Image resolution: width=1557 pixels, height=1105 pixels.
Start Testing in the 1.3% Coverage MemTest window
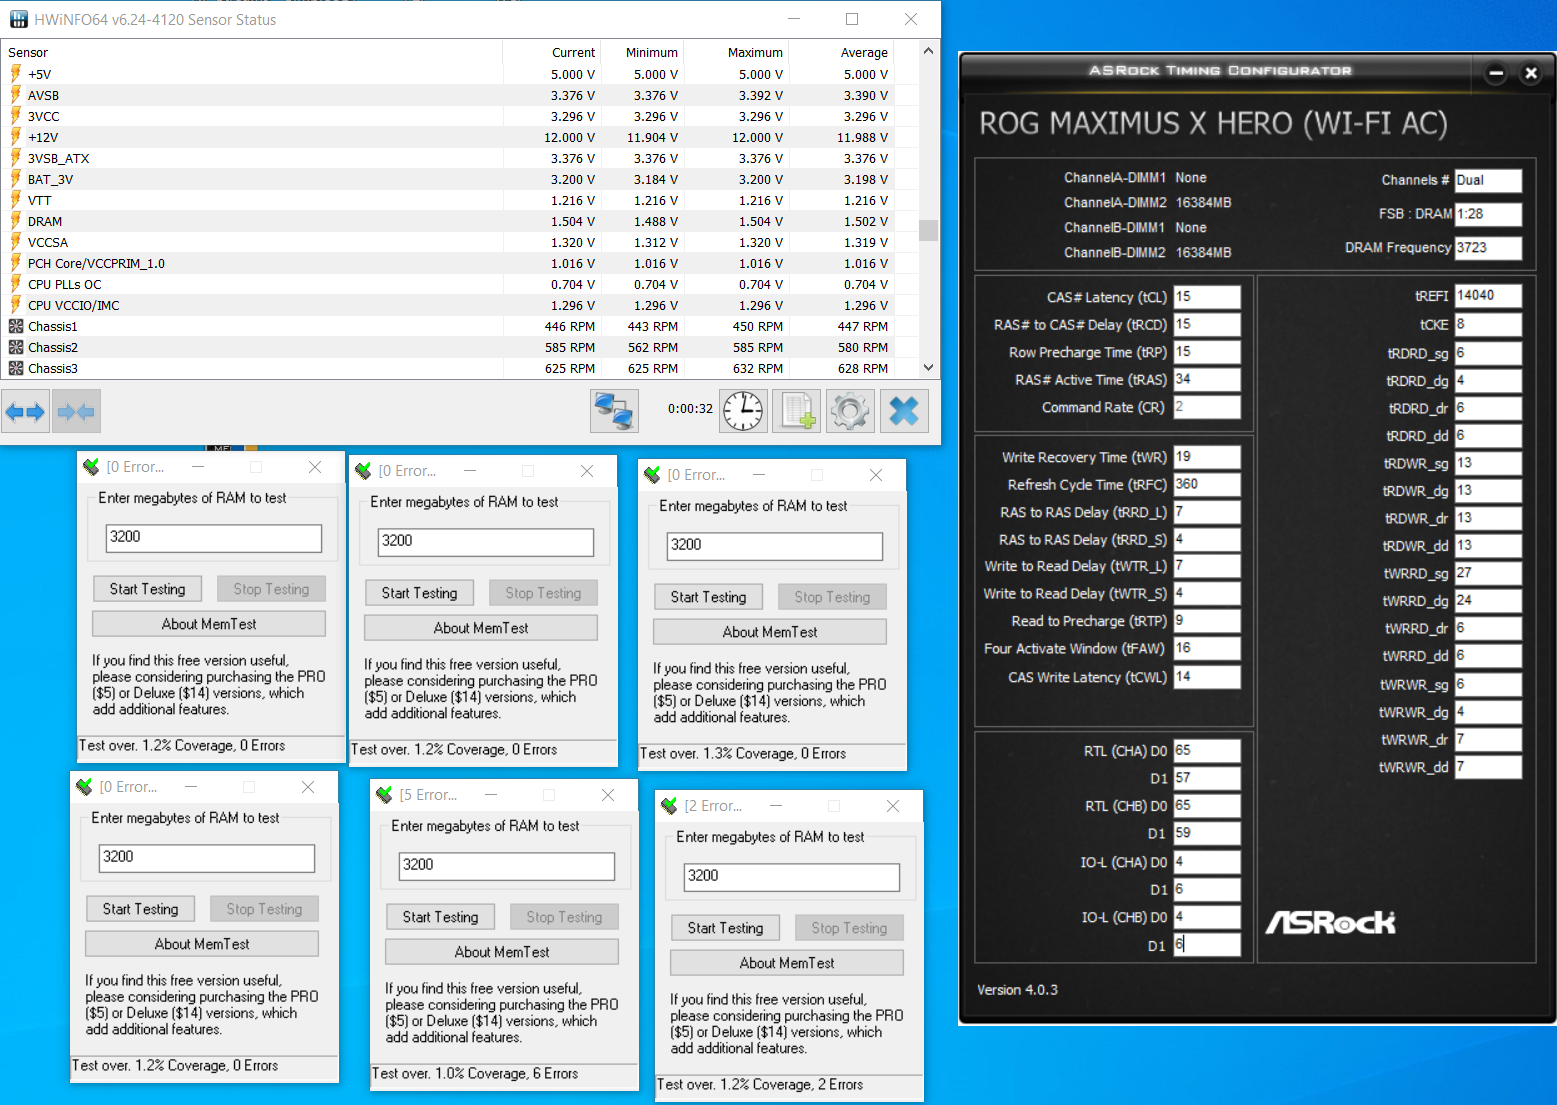click(x=708, y=597)
